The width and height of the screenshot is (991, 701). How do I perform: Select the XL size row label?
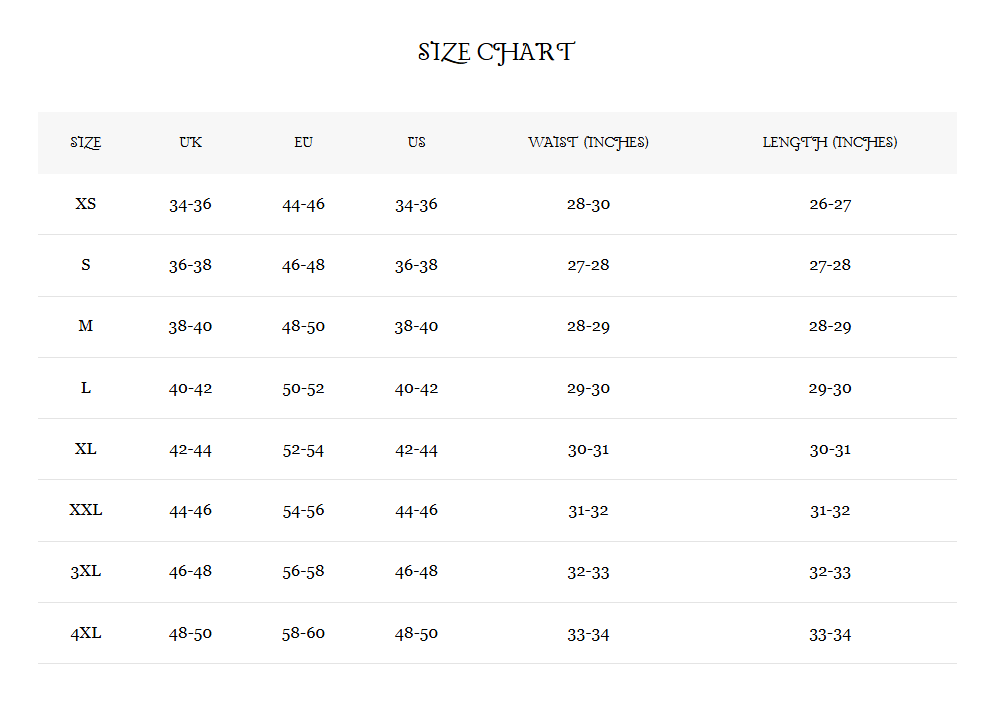pyautogui.click(x=86, y=449)
